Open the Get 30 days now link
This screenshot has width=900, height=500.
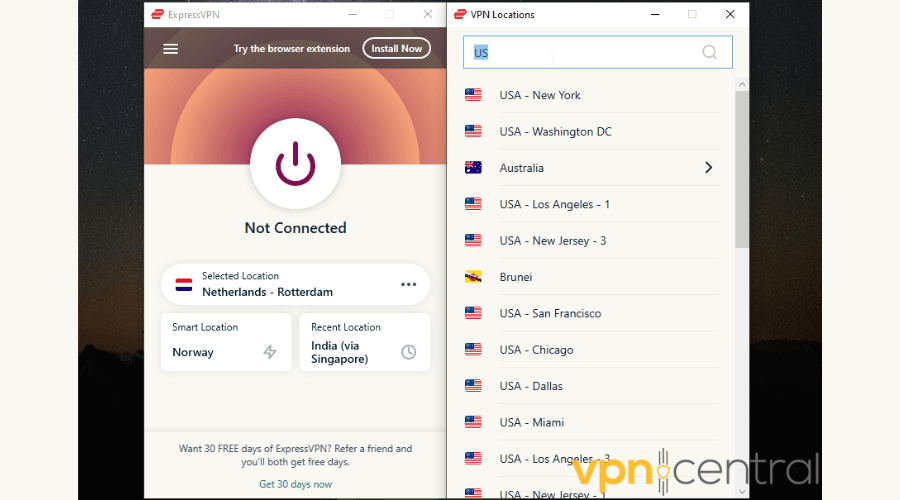point(296,484)
